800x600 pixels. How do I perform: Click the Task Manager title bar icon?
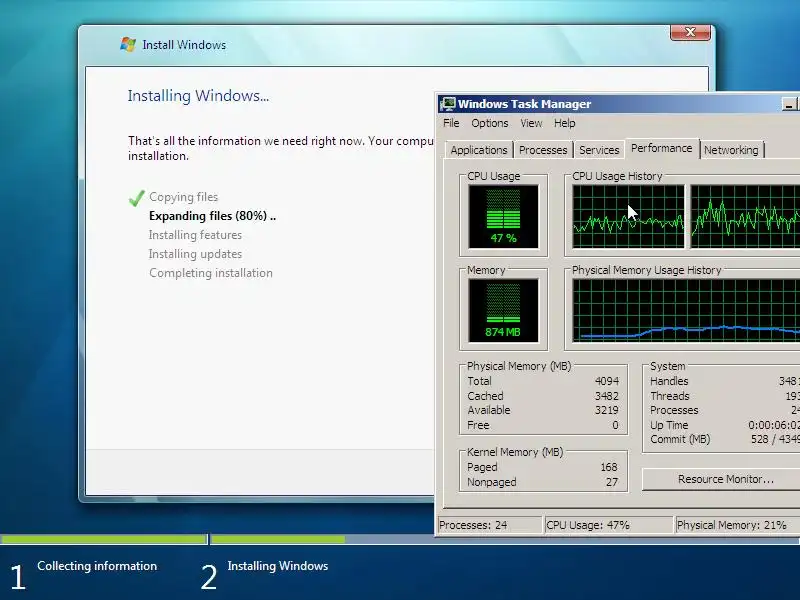447,104
